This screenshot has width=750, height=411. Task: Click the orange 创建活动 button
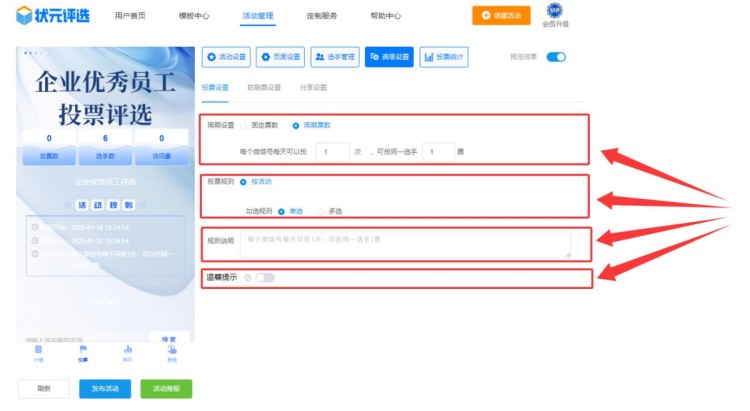501,15
